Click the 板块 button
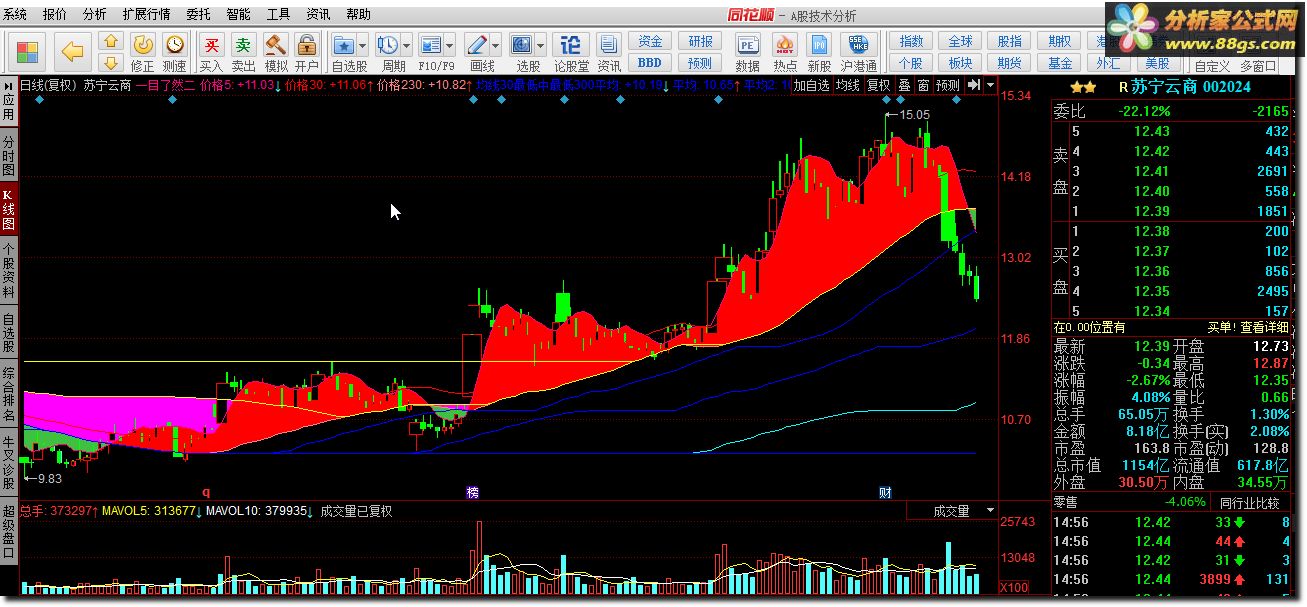Image resolution: width=1307 pixels, height=607 pixels. click(x=960, y=63)
